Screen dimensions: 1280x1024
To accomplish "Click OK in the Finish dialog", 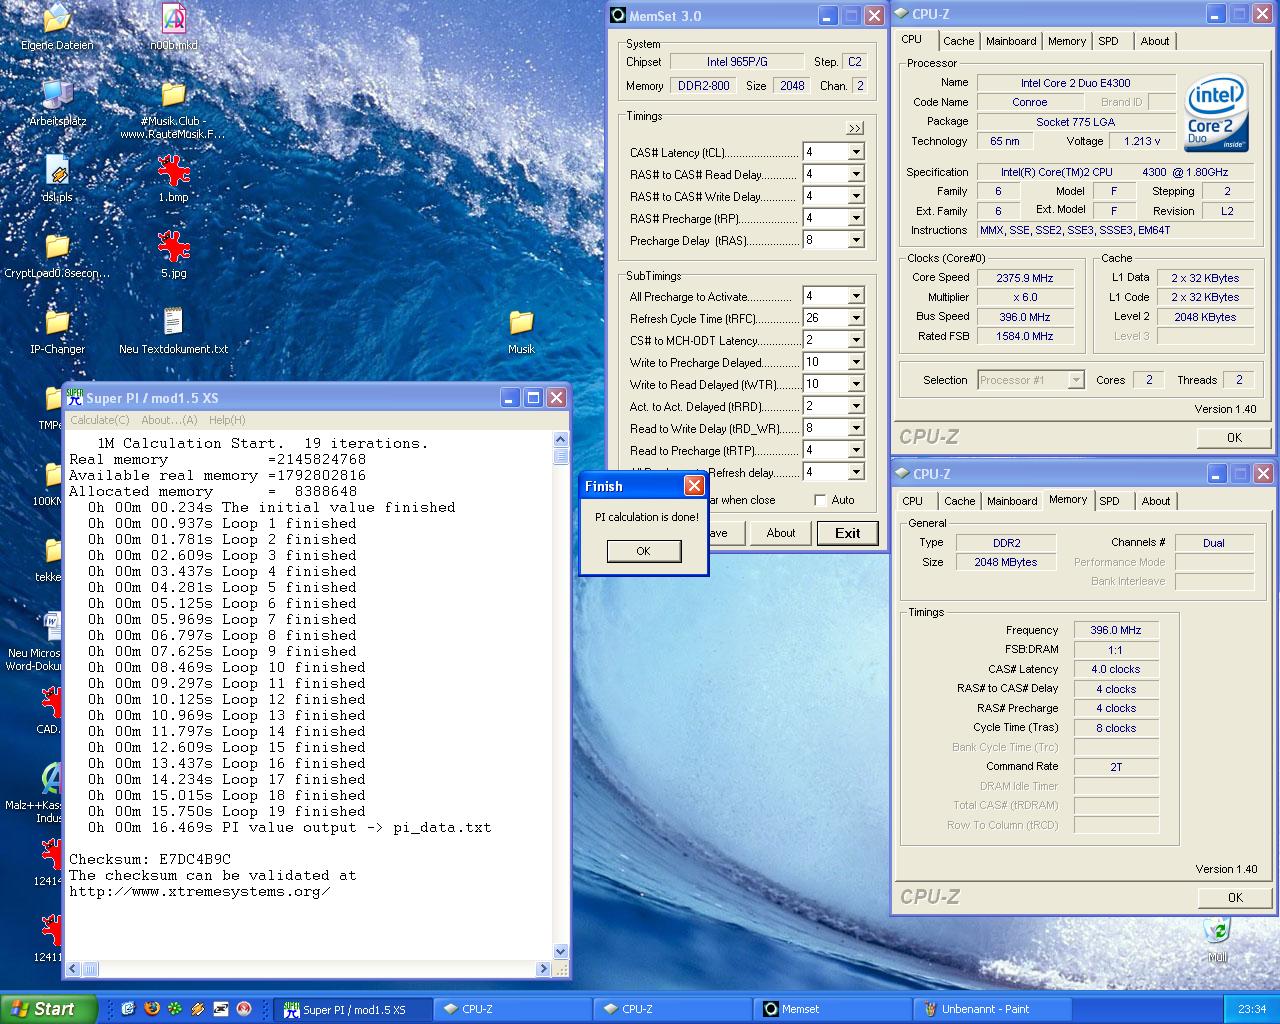I will click(x=644, y=551).
